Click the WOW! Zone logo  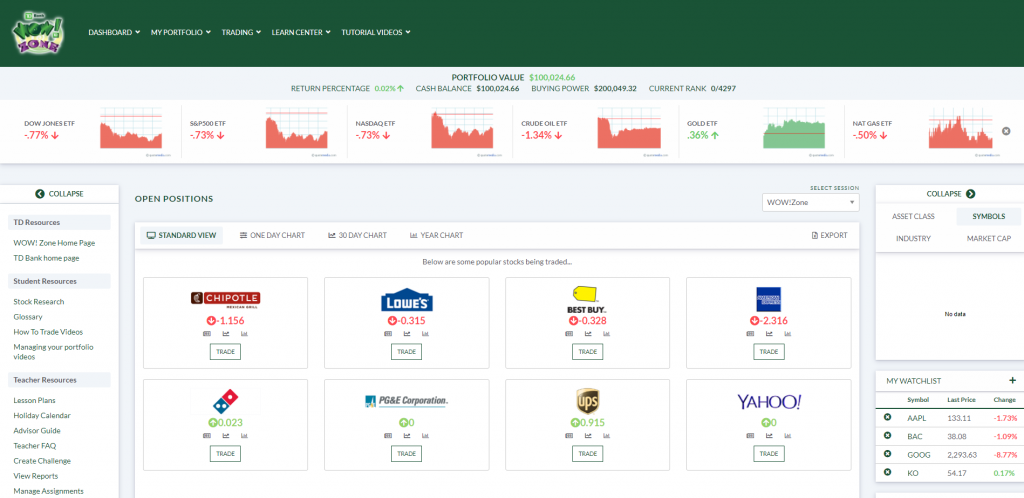38,33
